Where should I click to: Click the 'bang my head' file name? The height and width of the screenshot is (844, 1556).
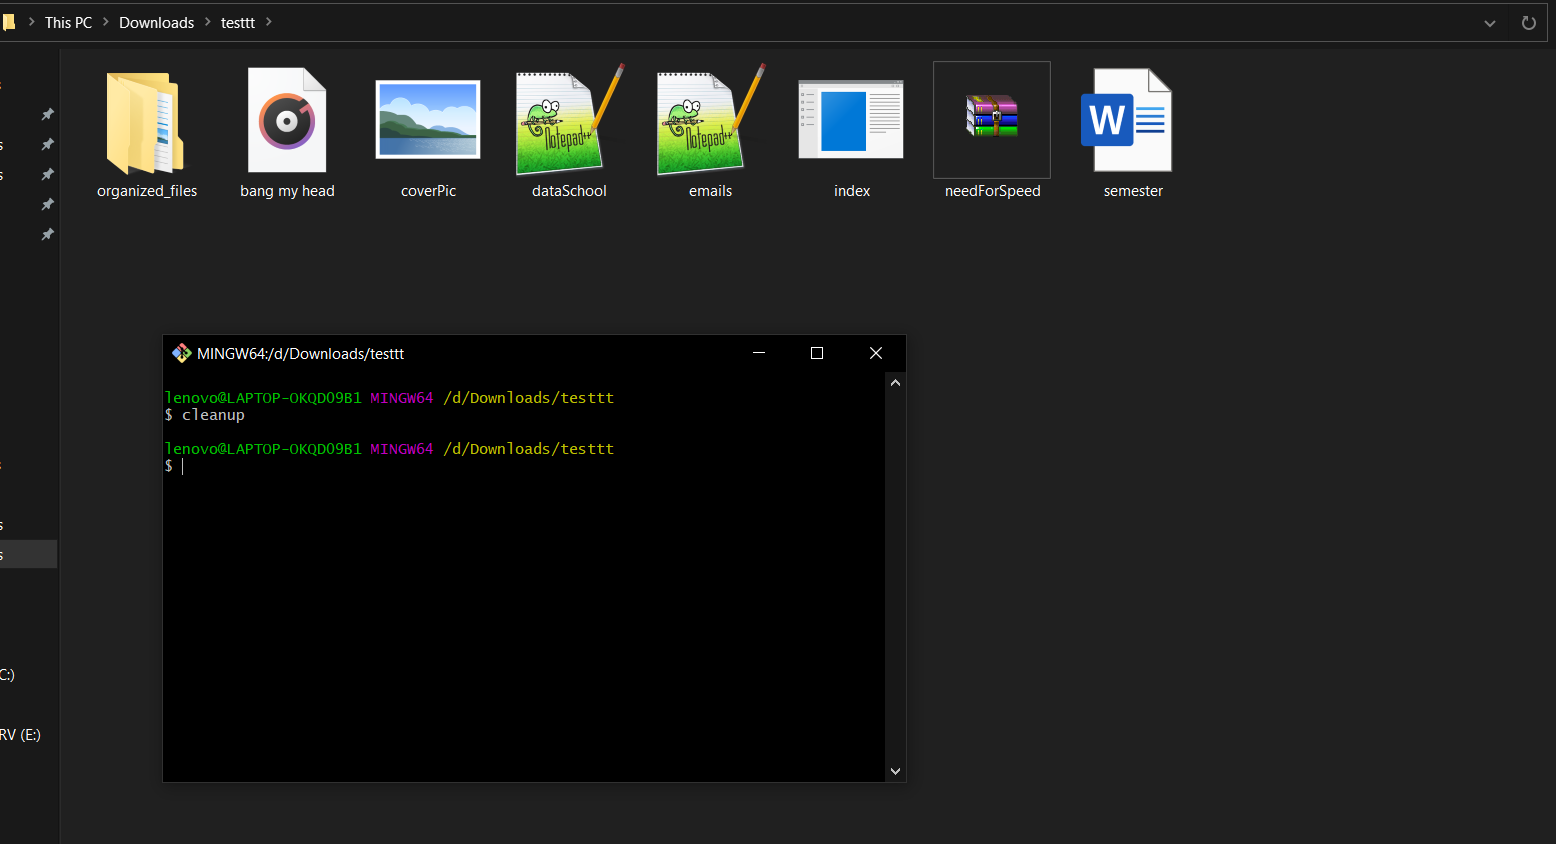[x=287, y=191]
